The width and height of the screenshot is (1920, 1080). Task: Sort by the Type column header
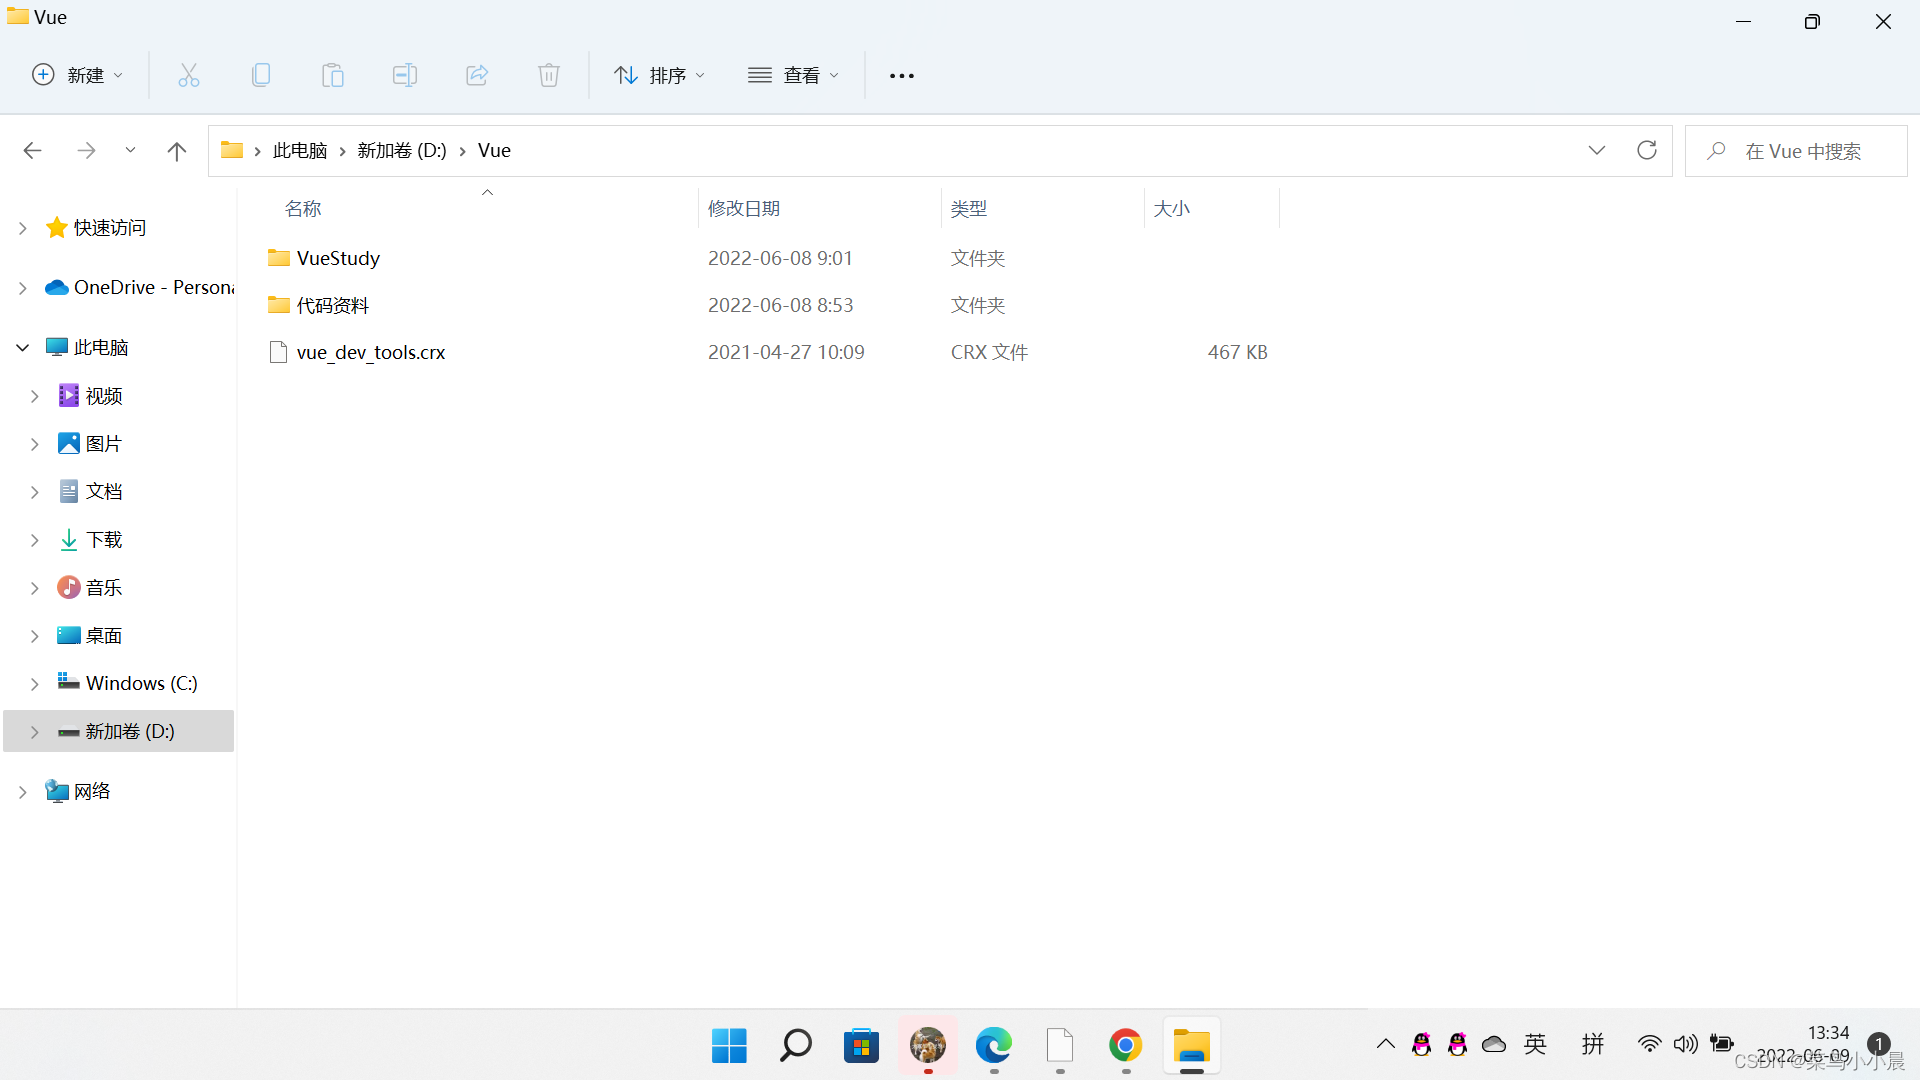coord(969,208)
